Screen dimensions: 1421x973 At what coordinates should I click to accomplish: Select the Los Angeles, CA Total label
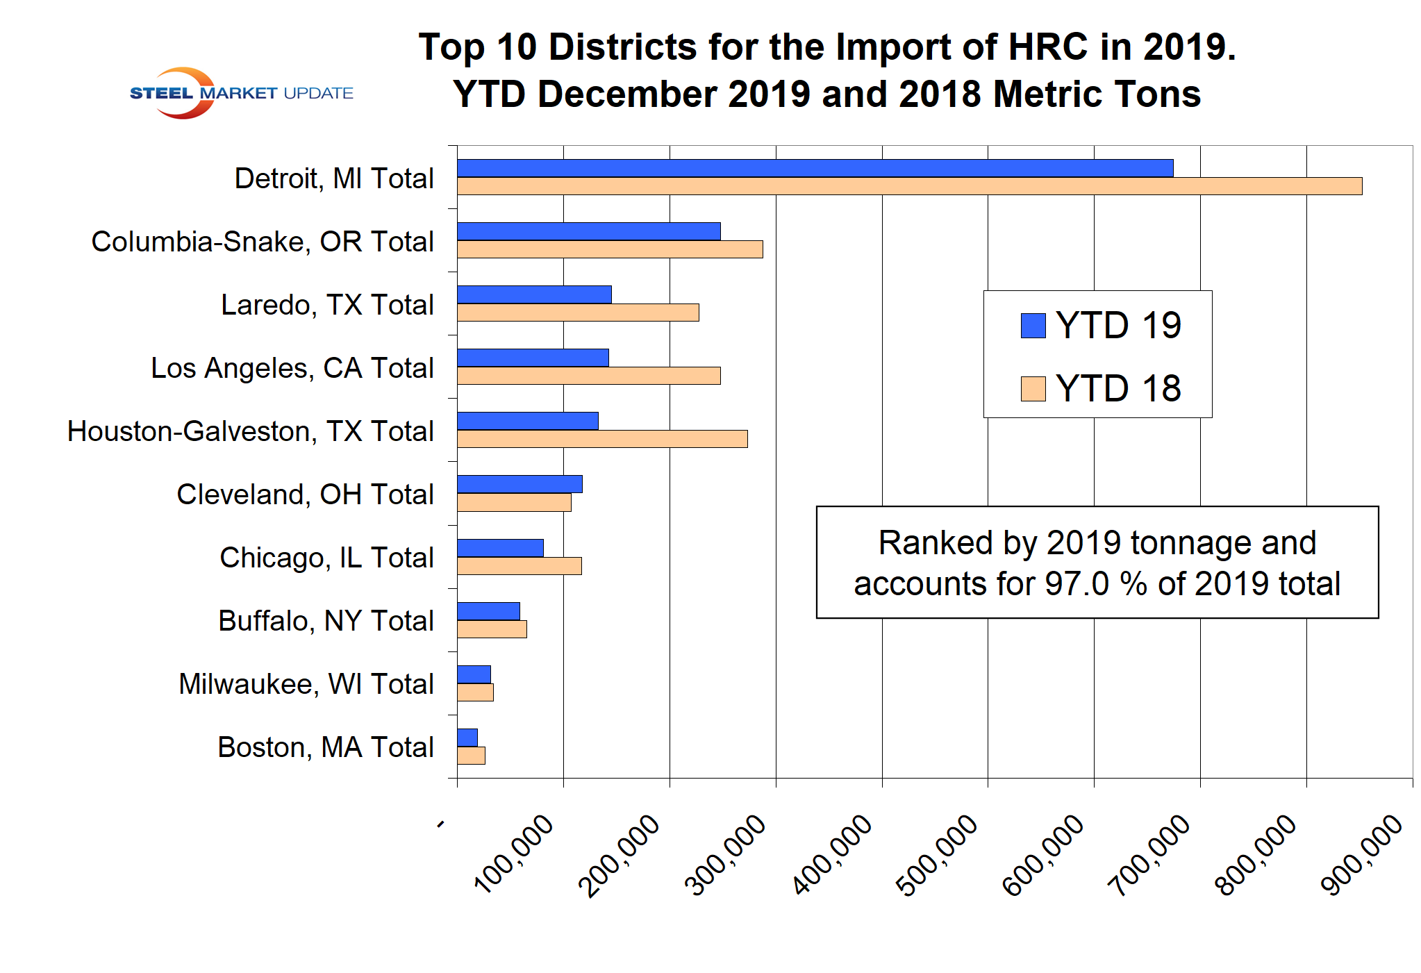(x=292, y=368)
